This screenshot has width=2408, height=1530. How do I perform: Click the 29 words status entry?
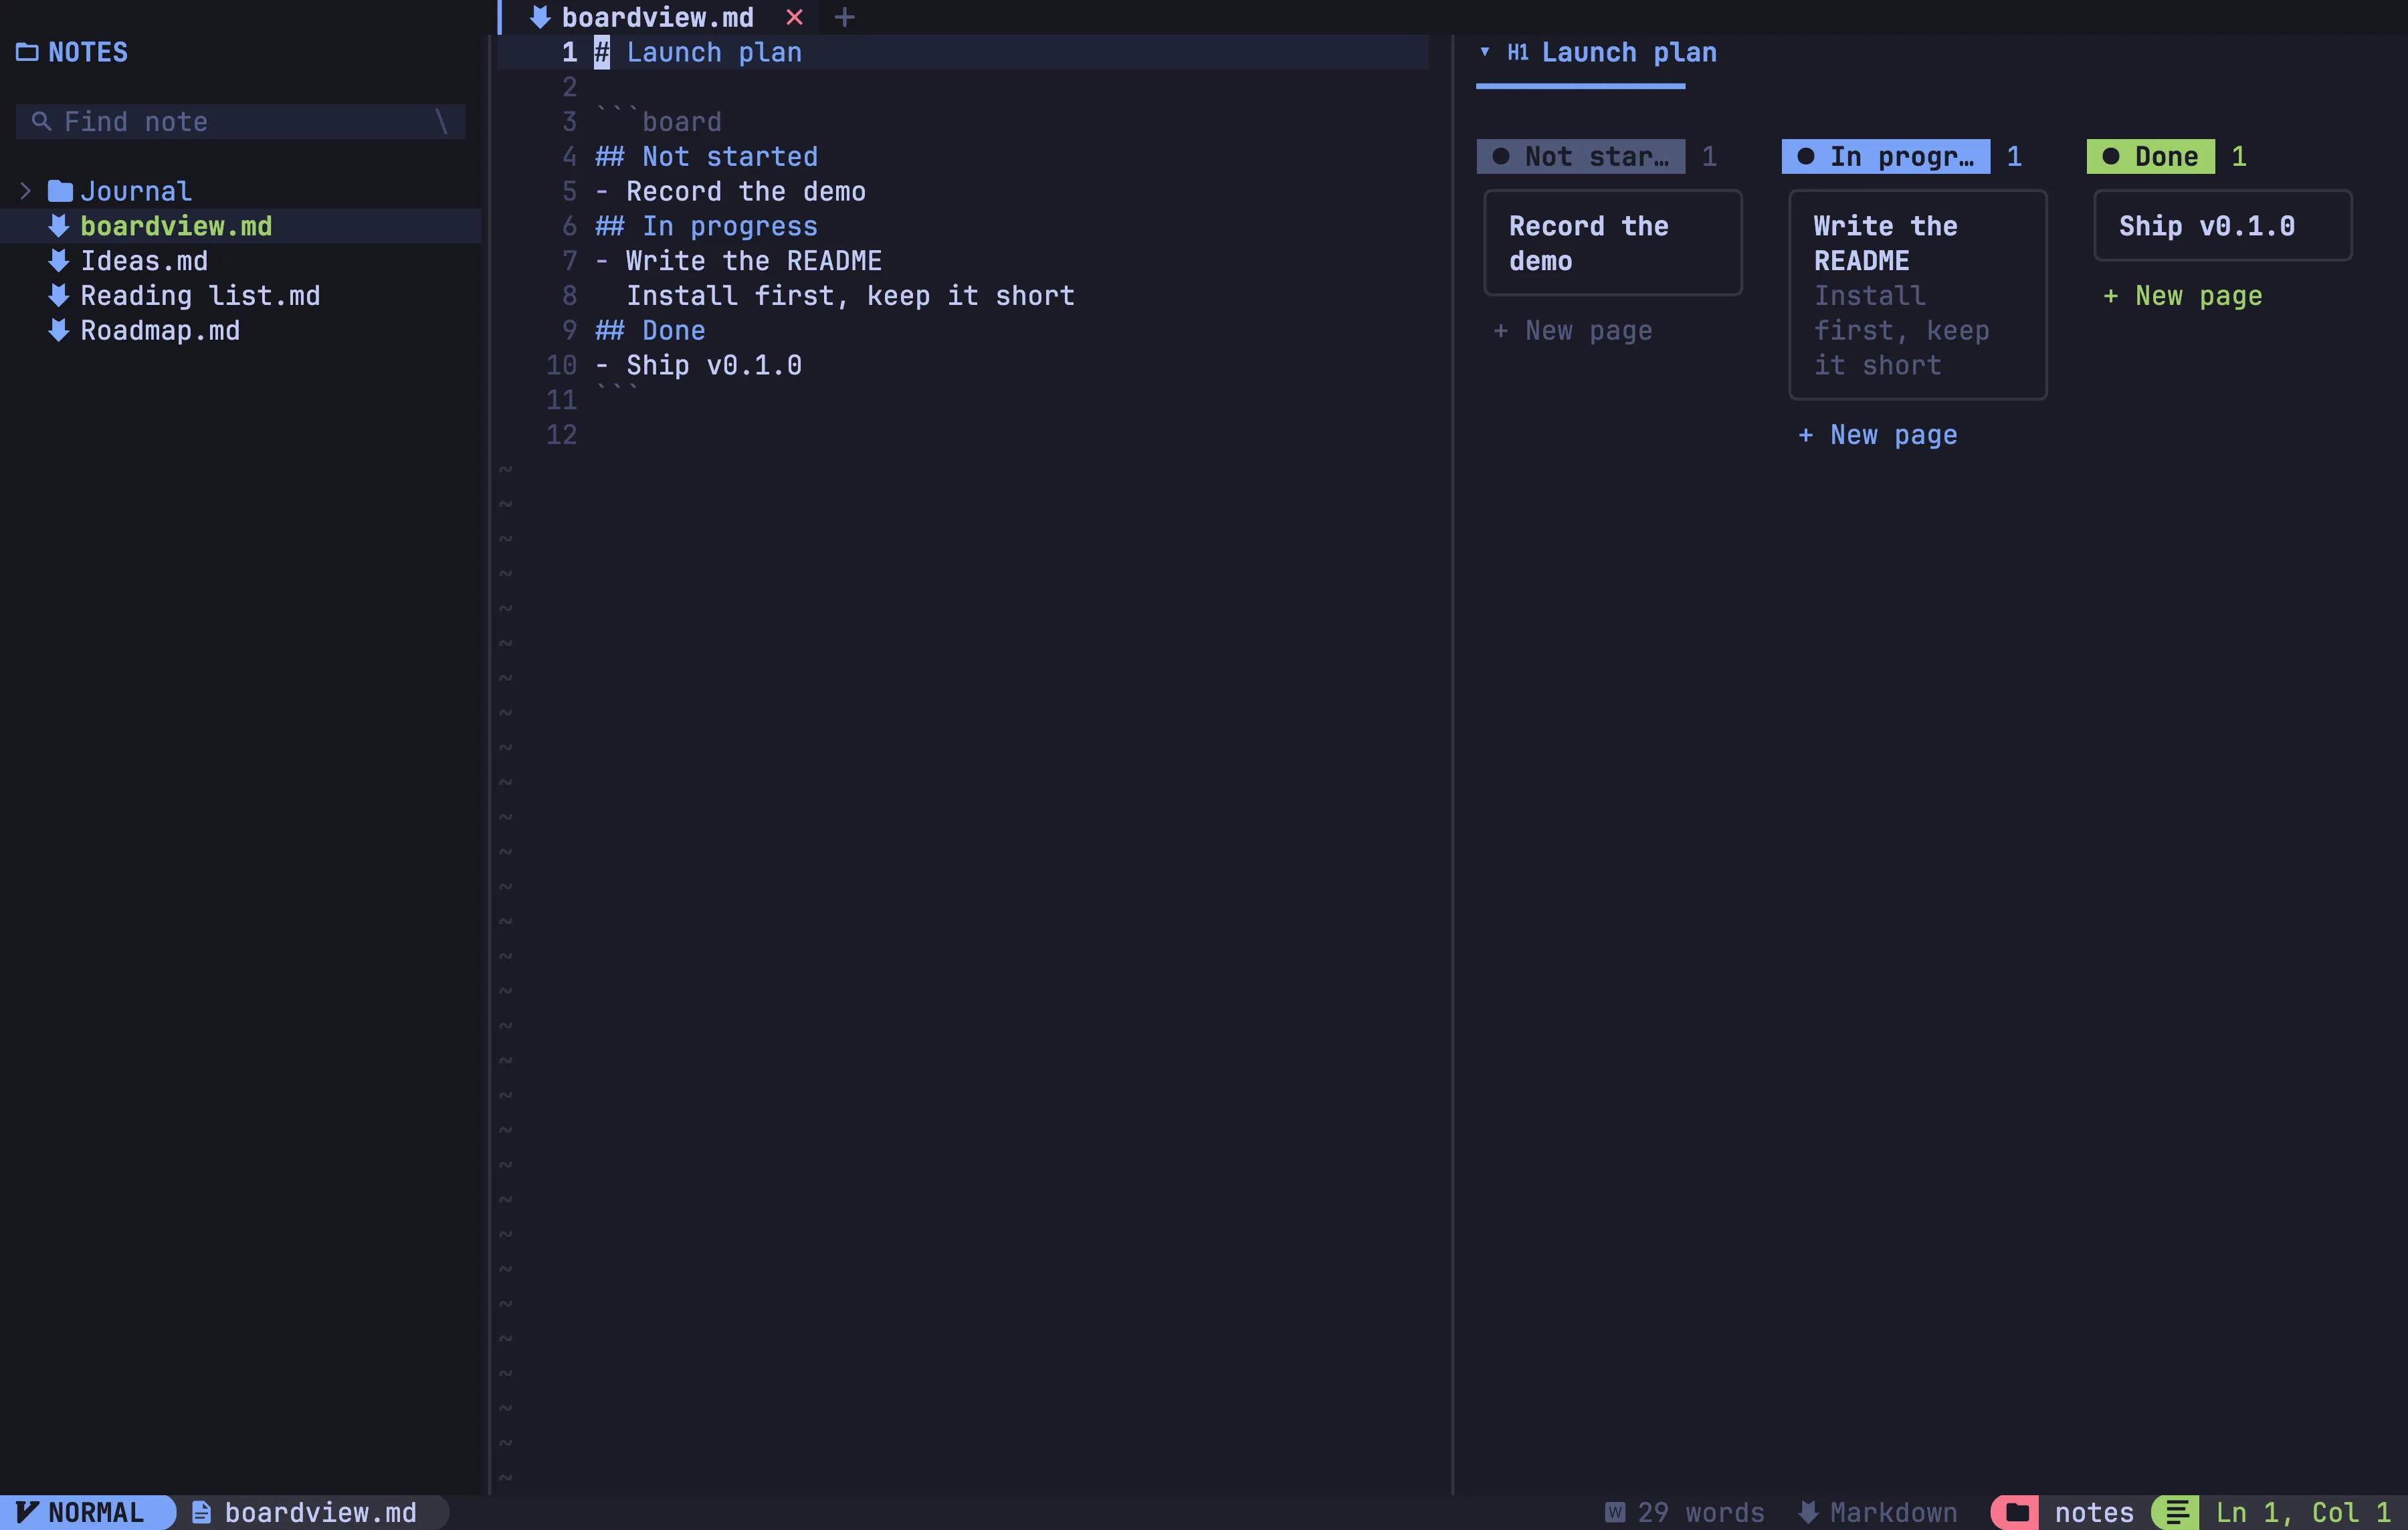[1684, 1512]
